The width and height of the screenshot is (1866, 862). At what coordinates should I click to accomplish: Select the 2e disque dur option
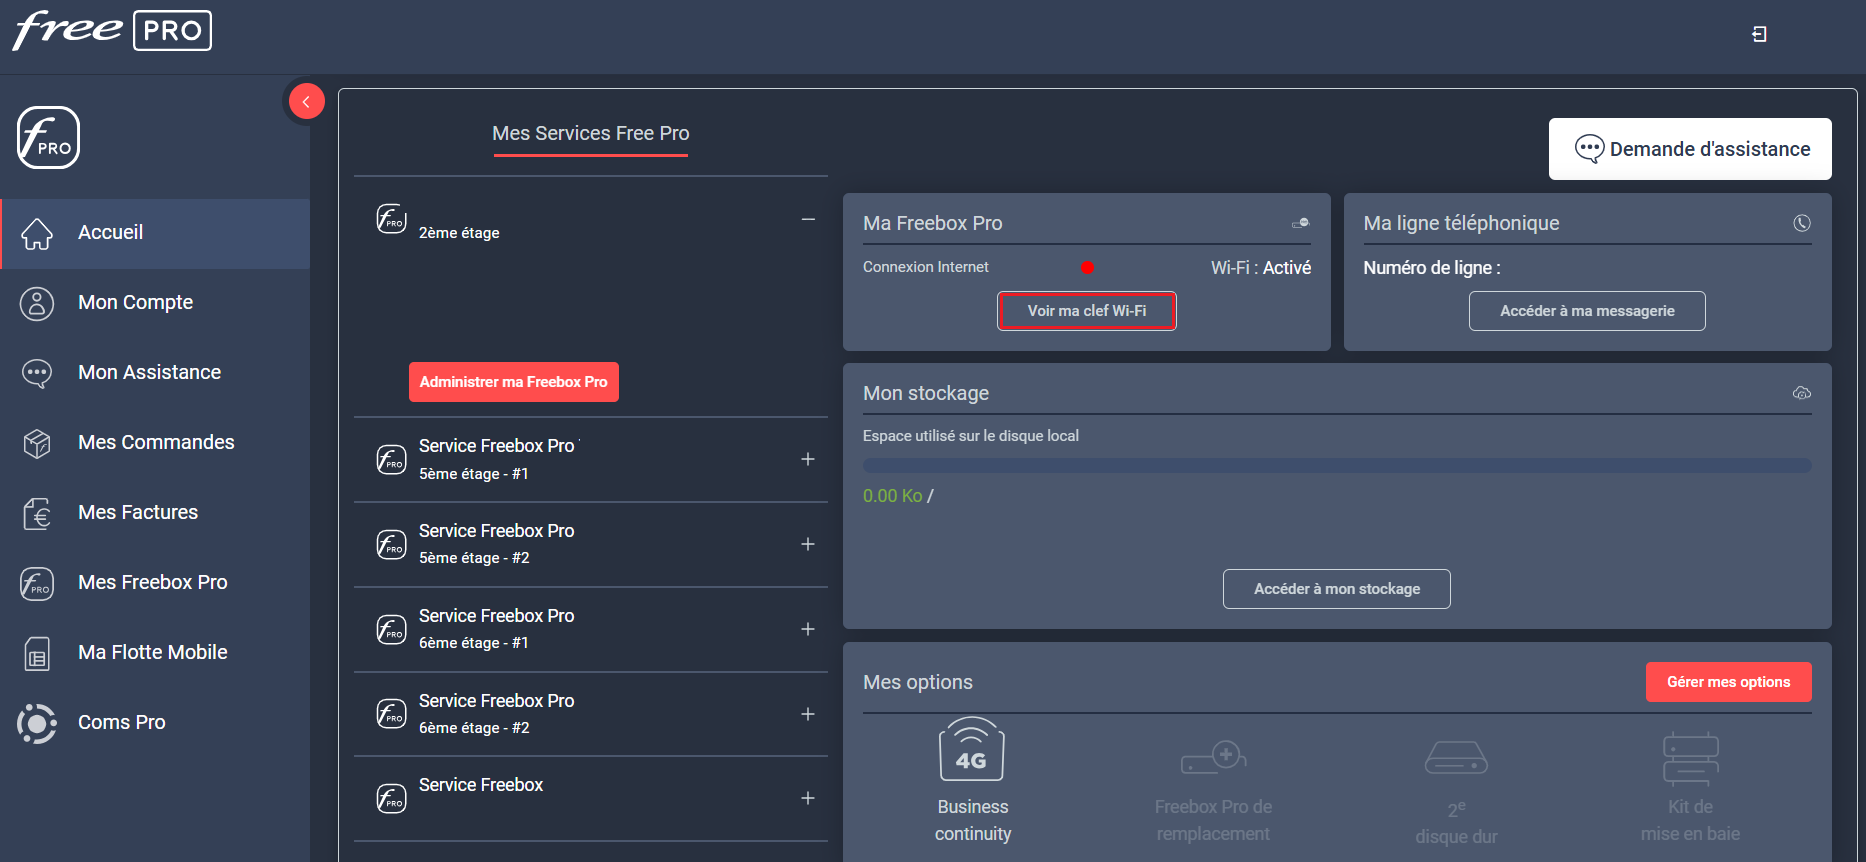1456,794
